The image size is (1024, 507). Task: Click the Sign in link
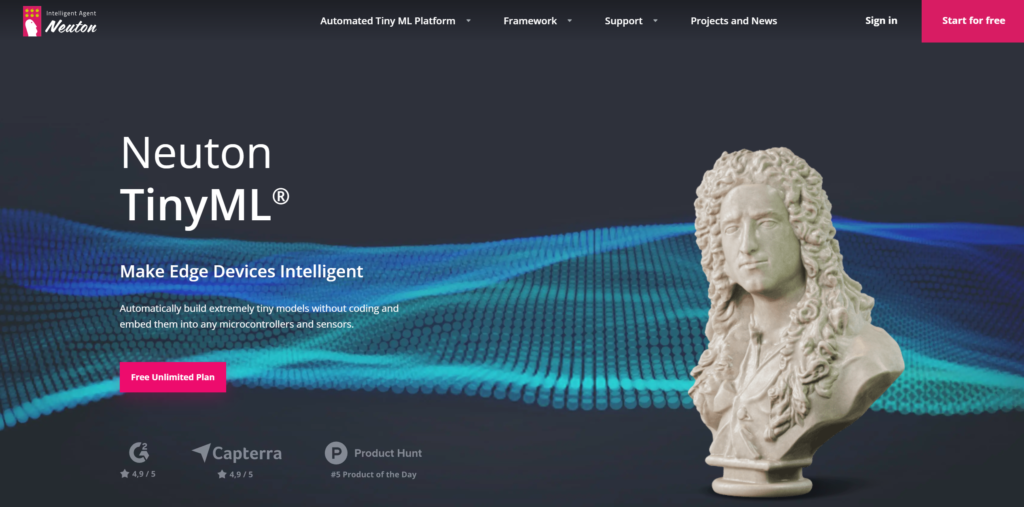click(x=881, y=21)
